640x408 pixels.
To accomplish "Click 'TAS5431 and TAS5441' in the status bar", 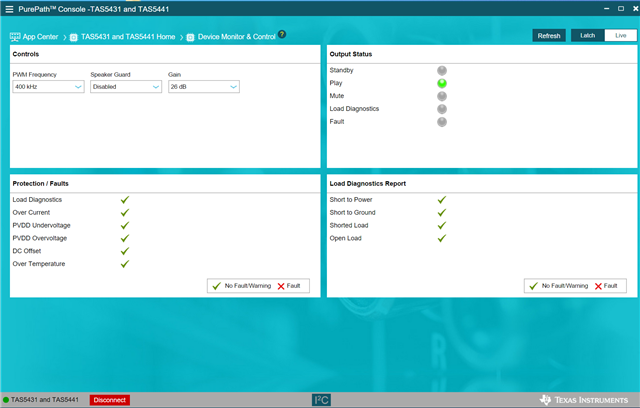I will pos(44,400).
